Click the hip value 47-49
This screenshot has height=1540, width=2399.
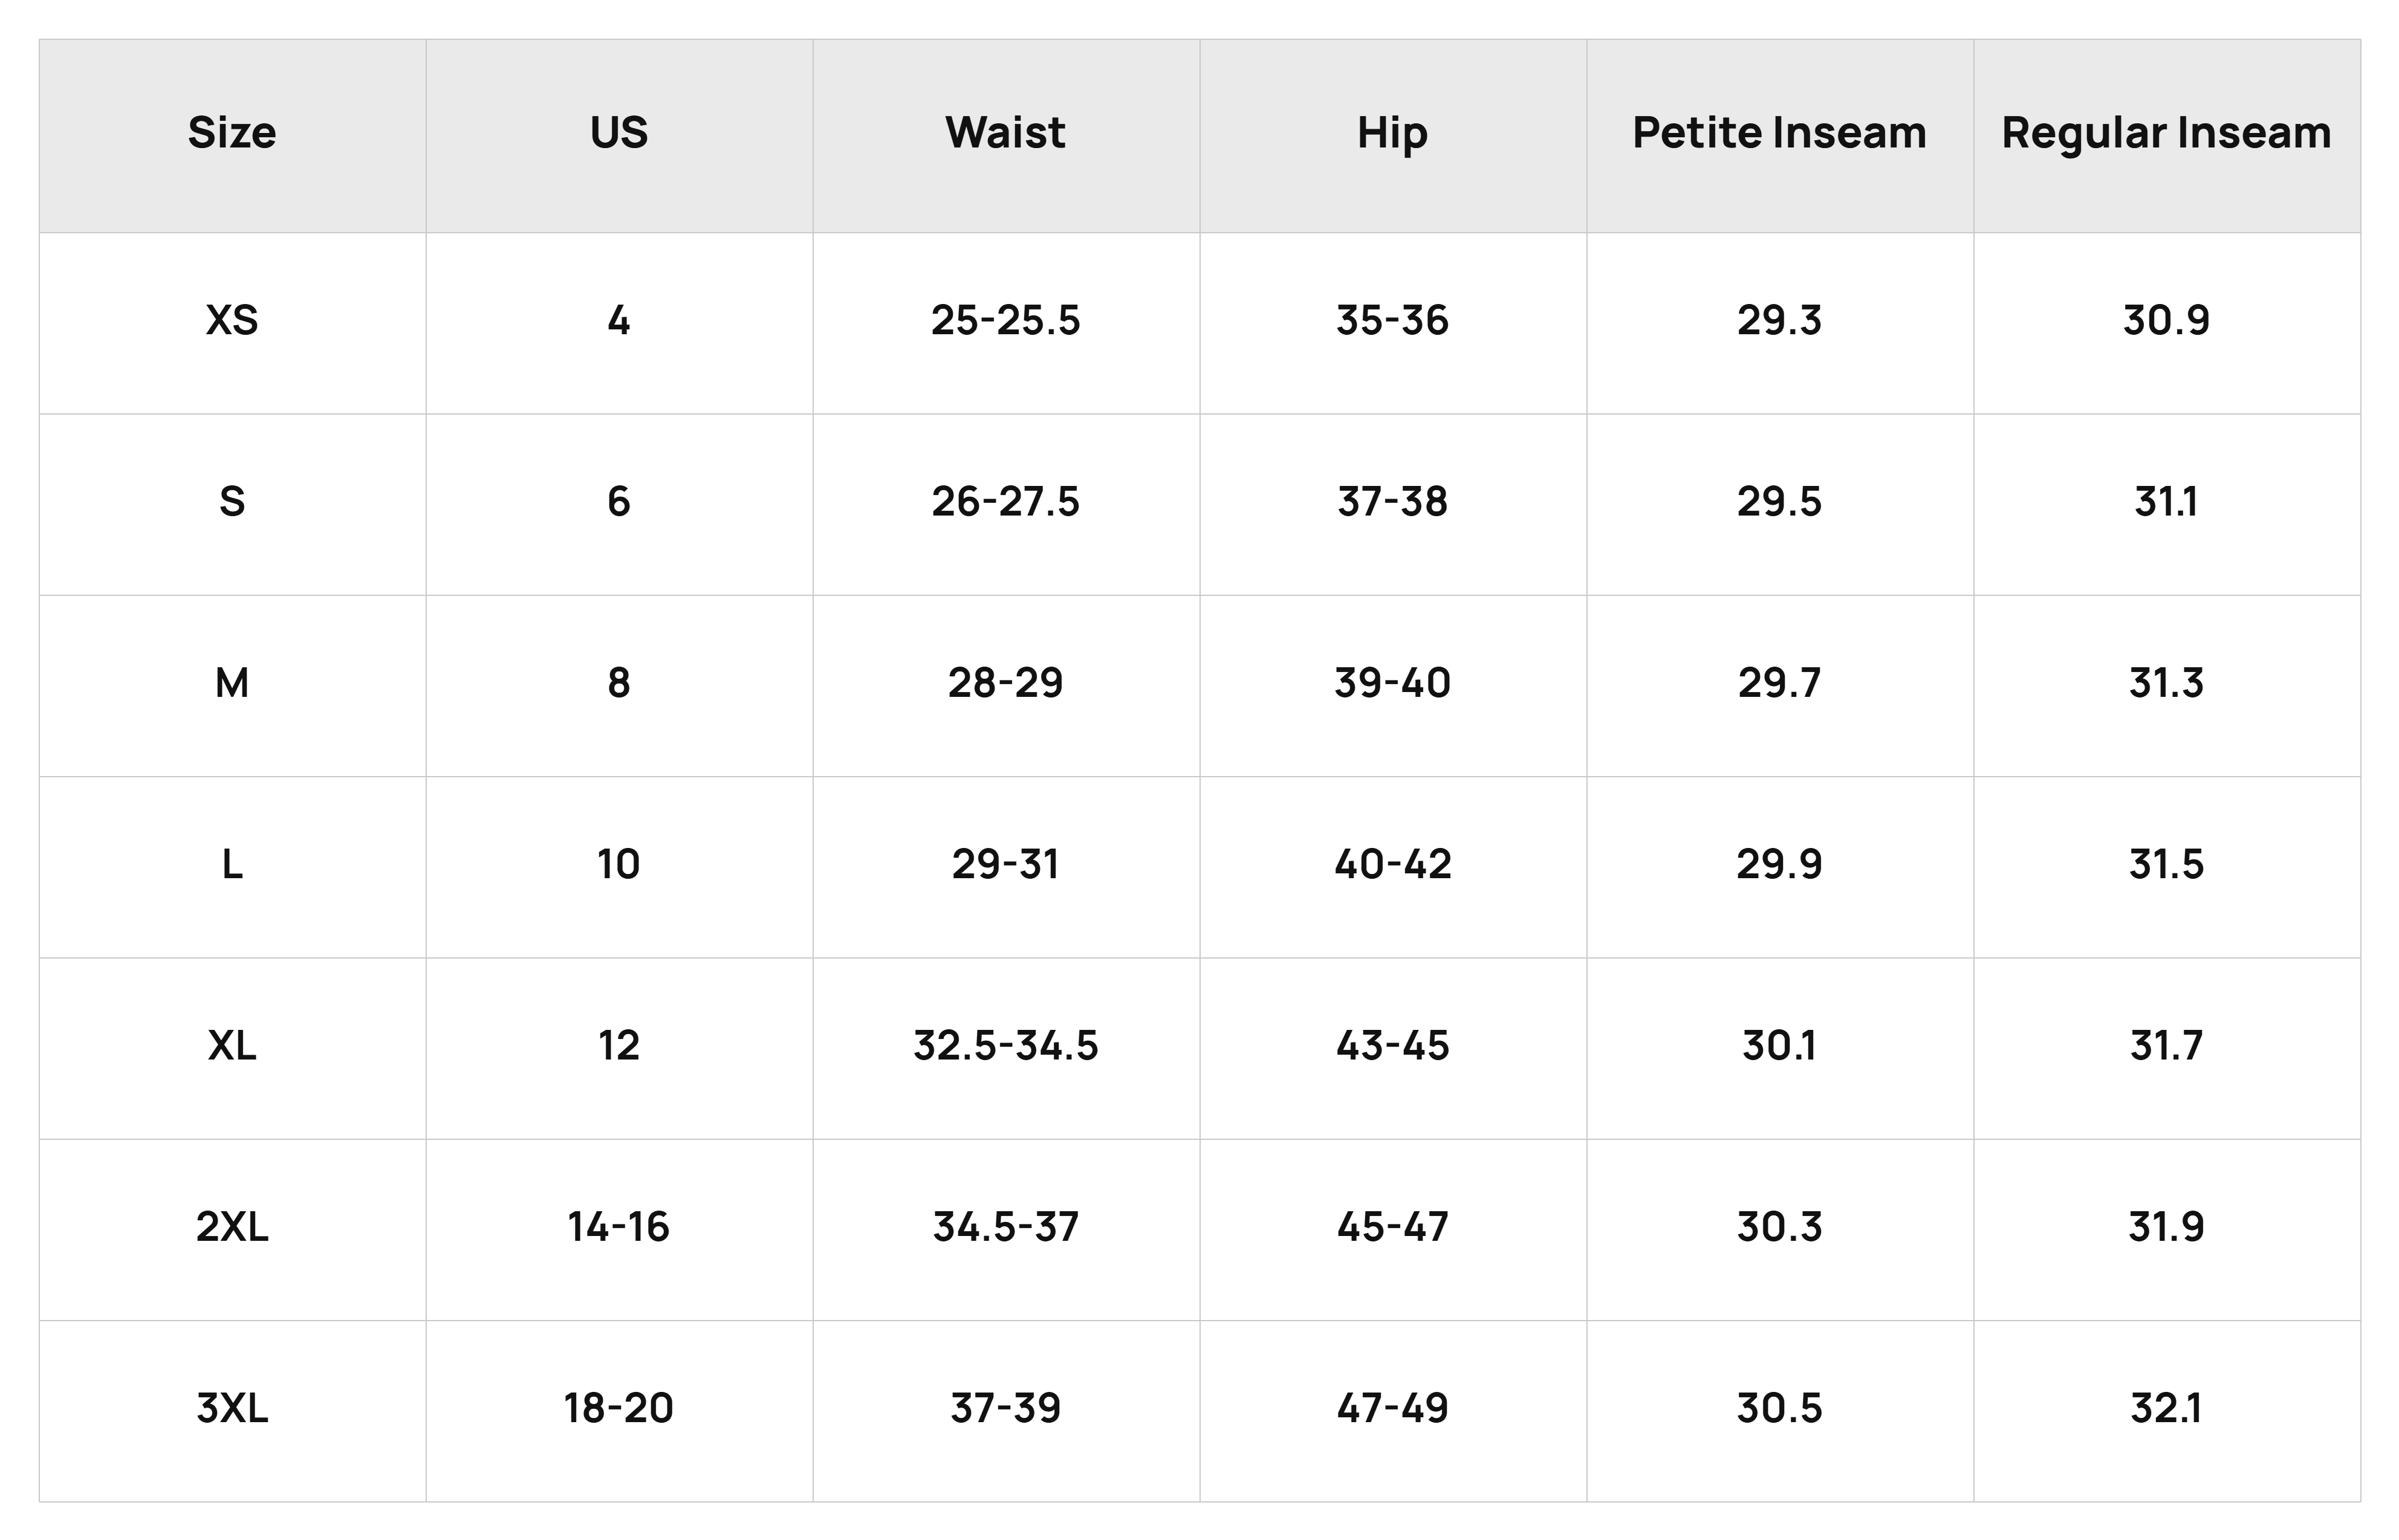coord(1392,1408)
